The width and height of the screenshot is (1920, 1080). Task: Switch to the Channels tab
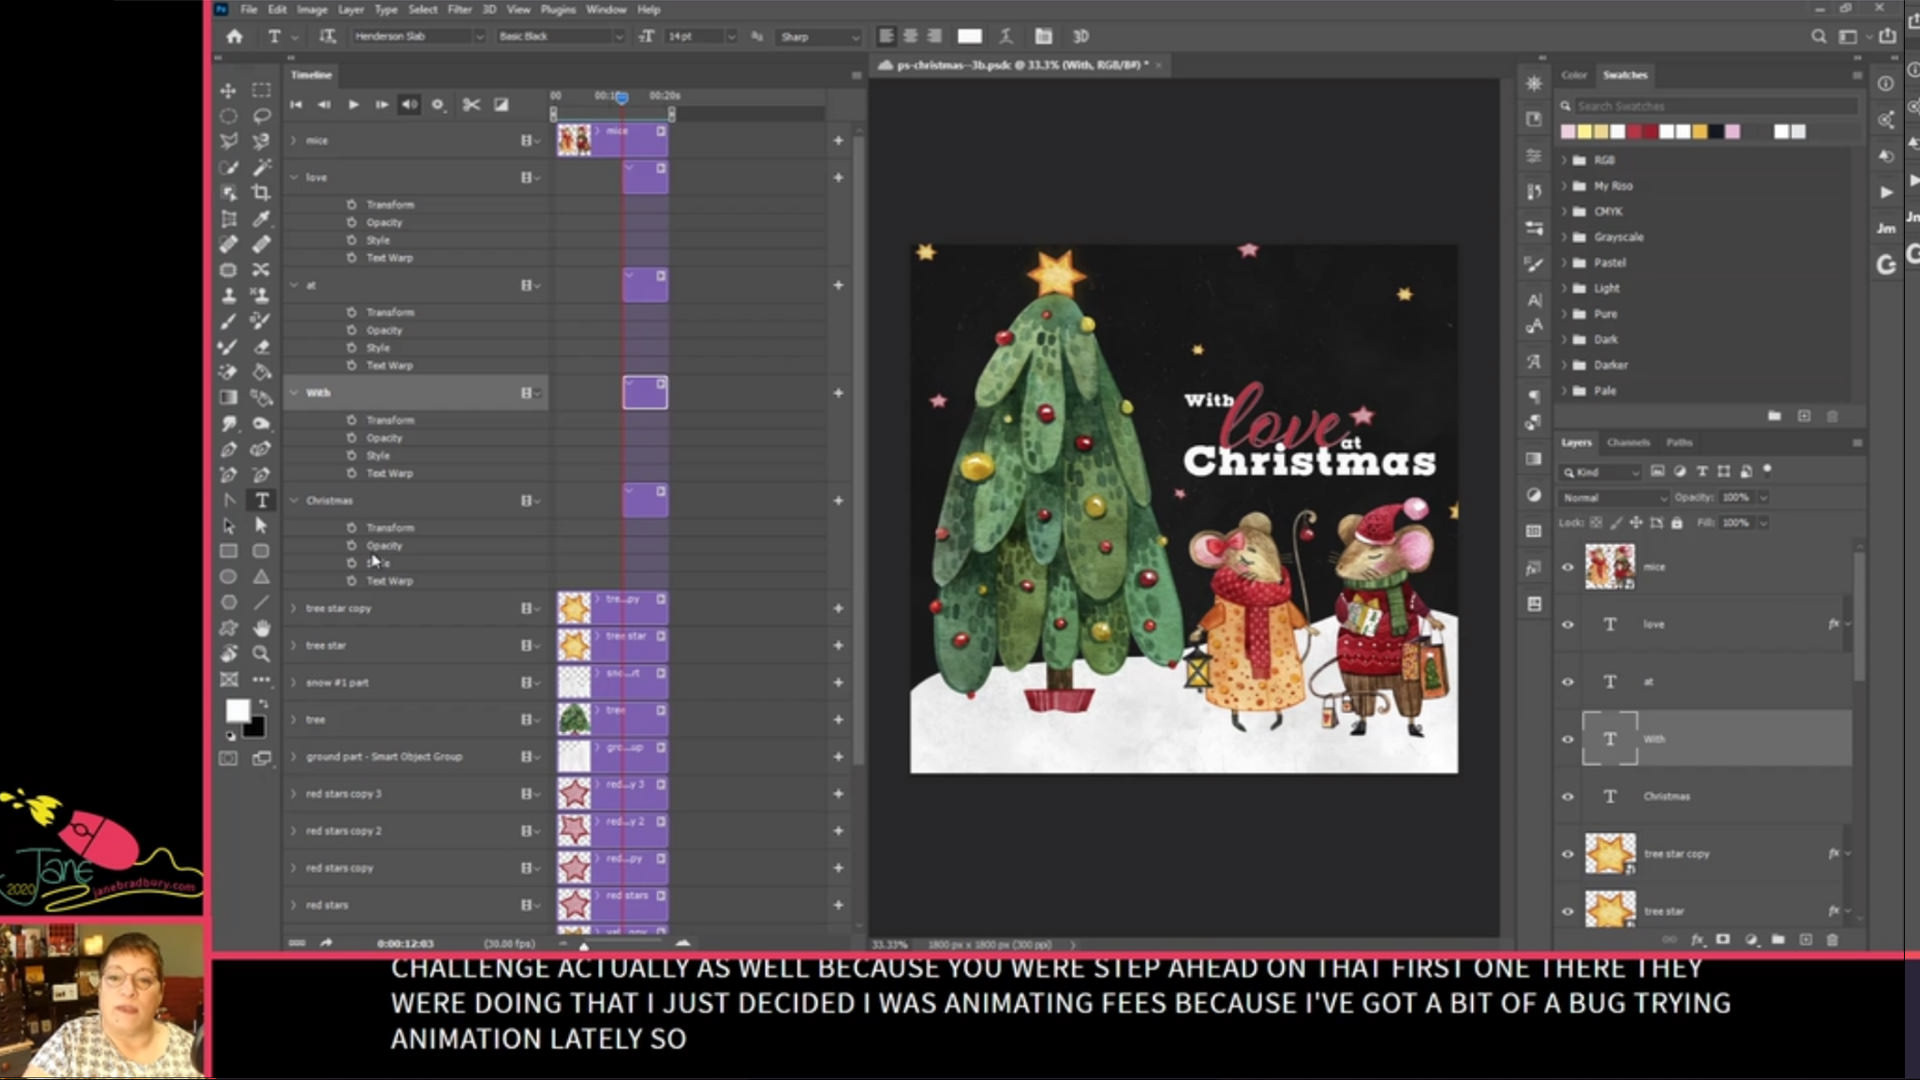tap(1628, 442)
